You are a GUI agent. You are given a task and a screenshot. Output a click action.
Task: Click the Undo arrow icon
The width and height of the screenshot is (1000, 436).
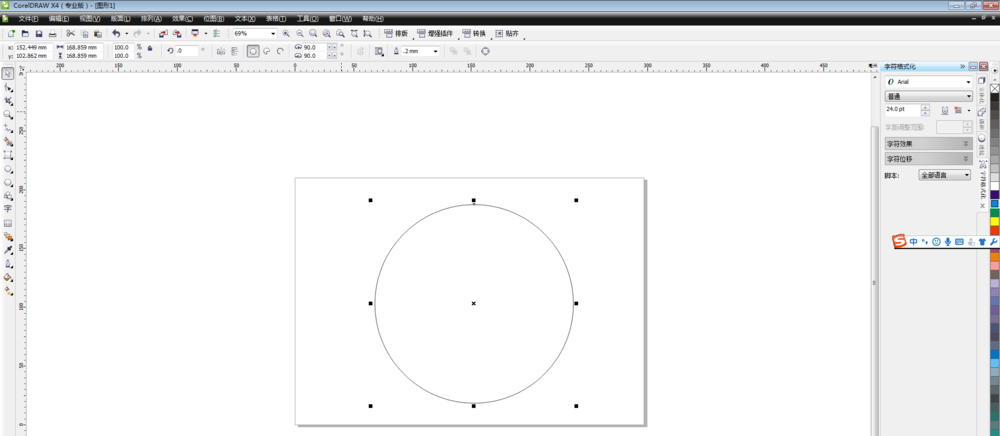pos(116,34)
